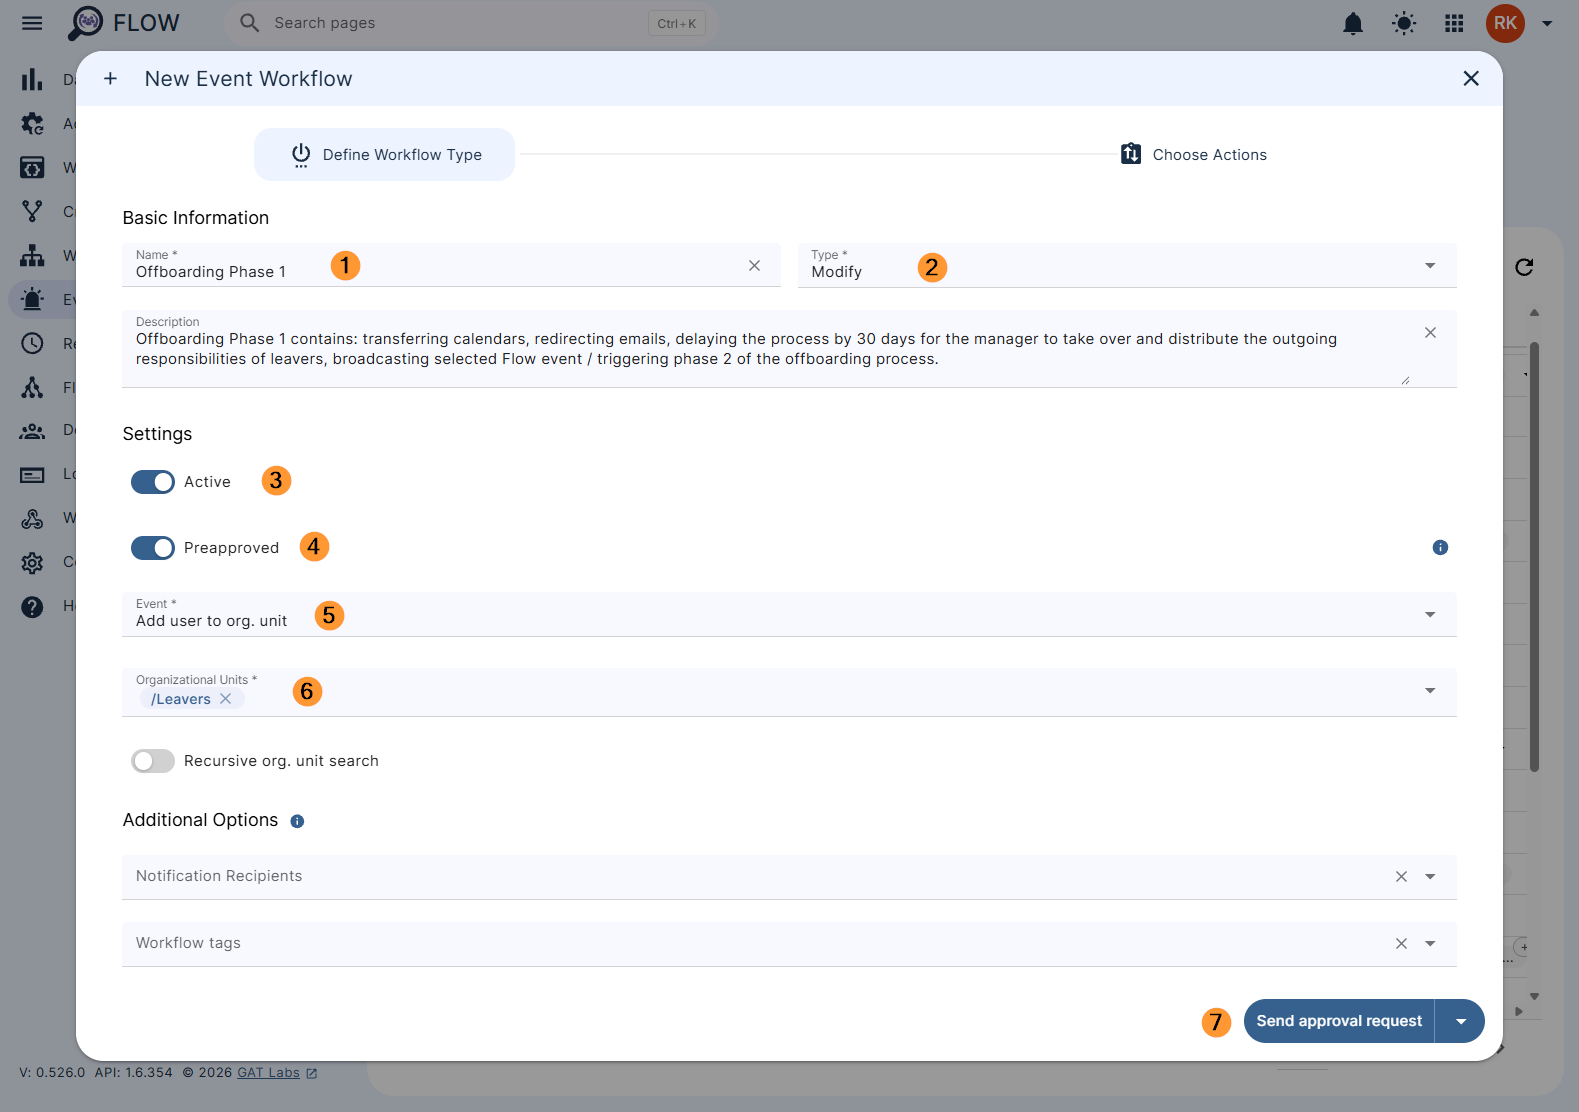Viewport: 1579px width, 1112px height.
Task: Open the branch fork sidebar icon
Action: point(32,211)
